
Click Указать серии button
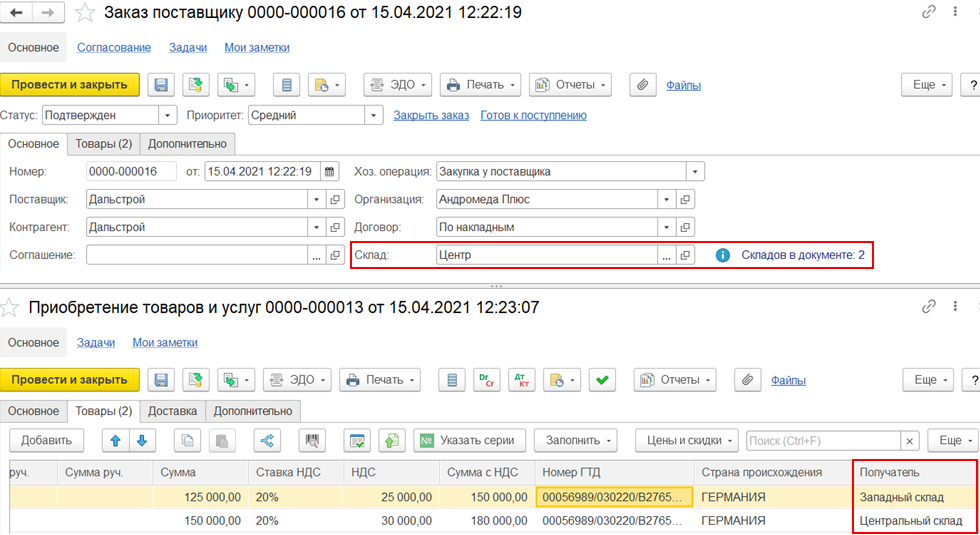click(469, 441)
